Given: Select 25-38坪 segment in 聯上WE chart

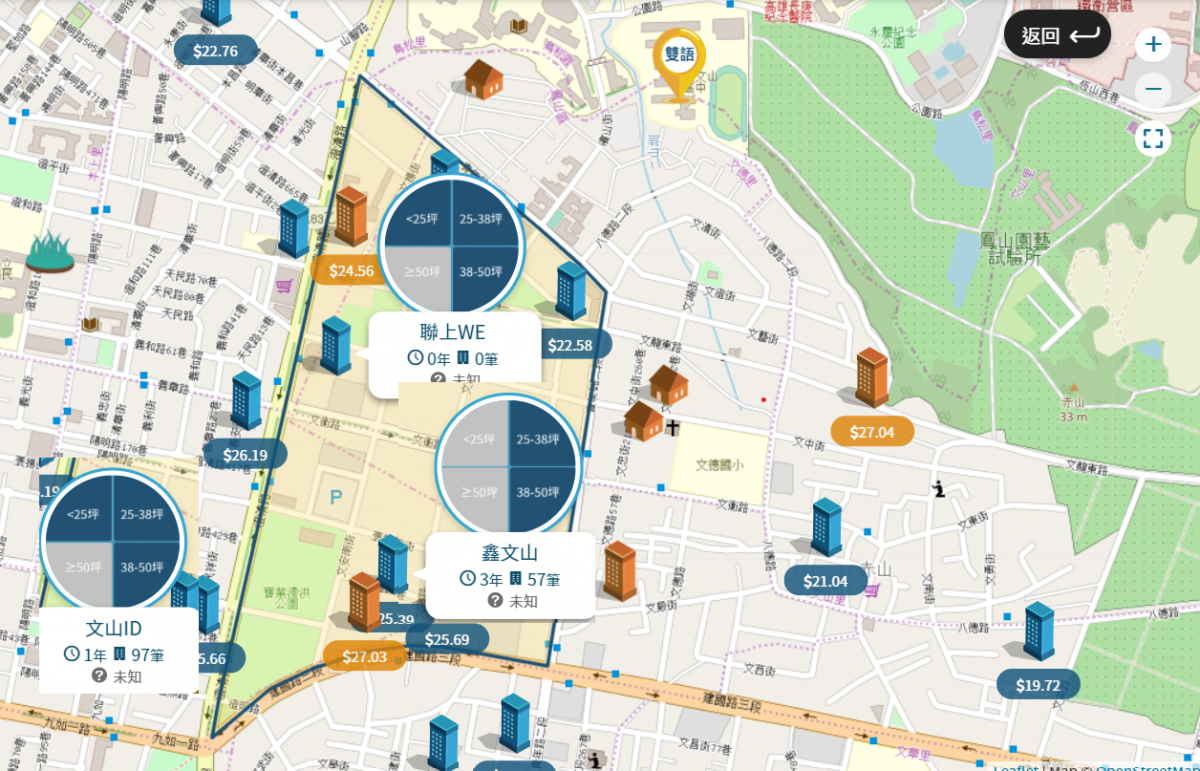Looking at the screenshot, I should tap(484, 216).
